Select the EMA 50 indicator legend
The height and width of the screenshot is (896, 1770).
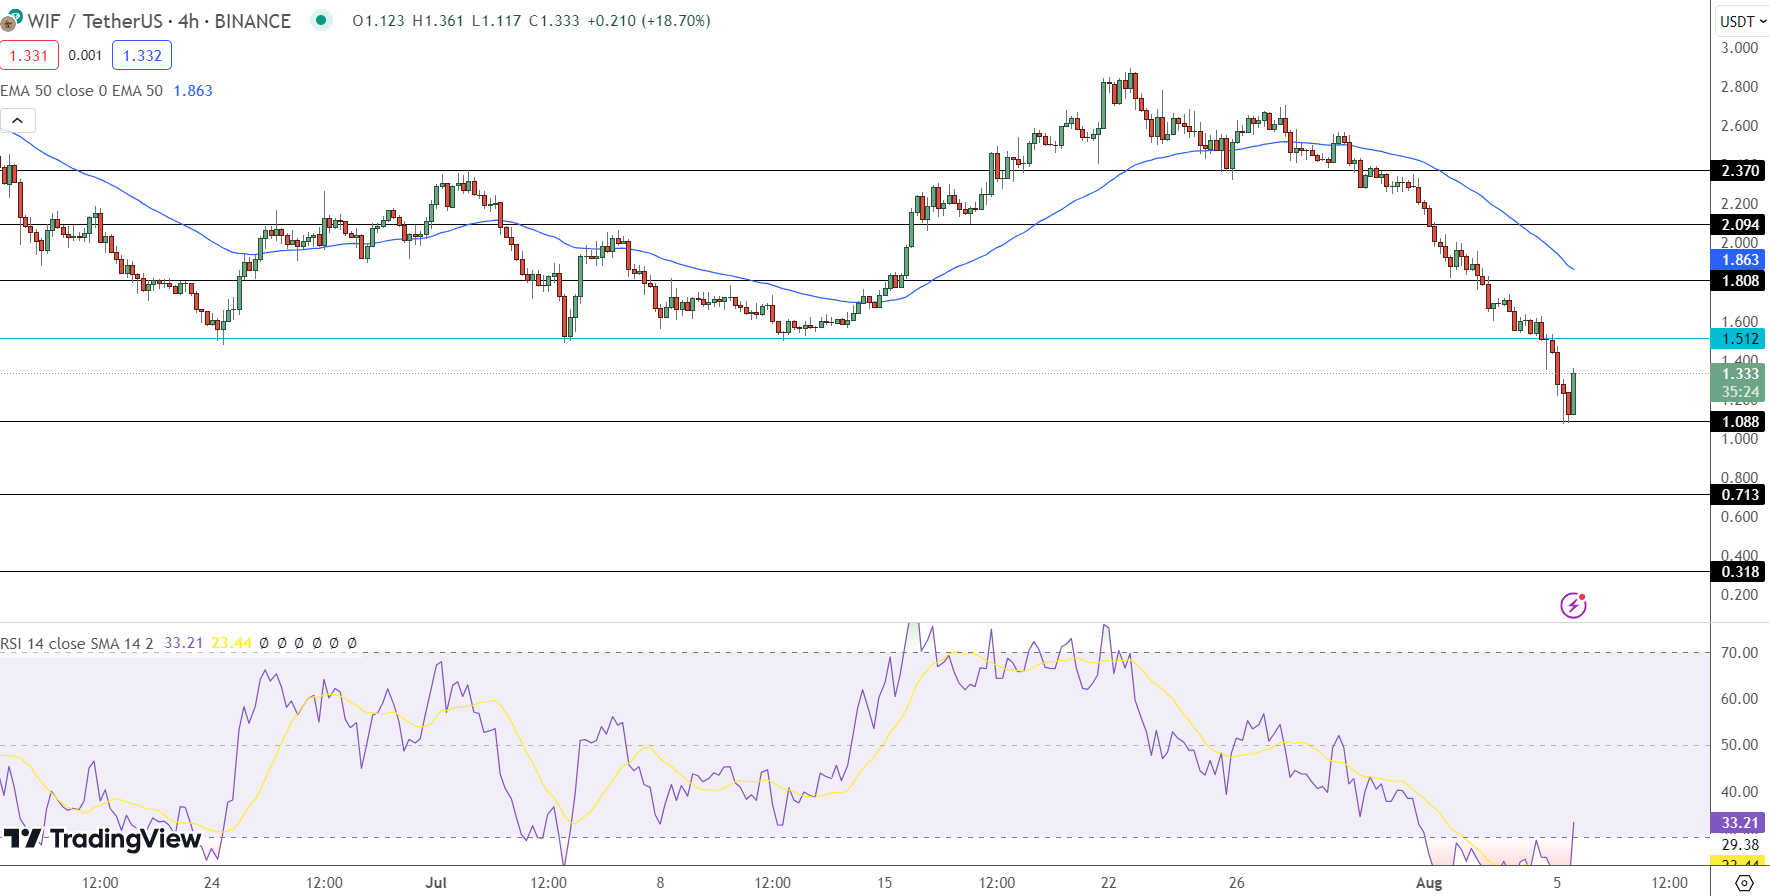82,91
